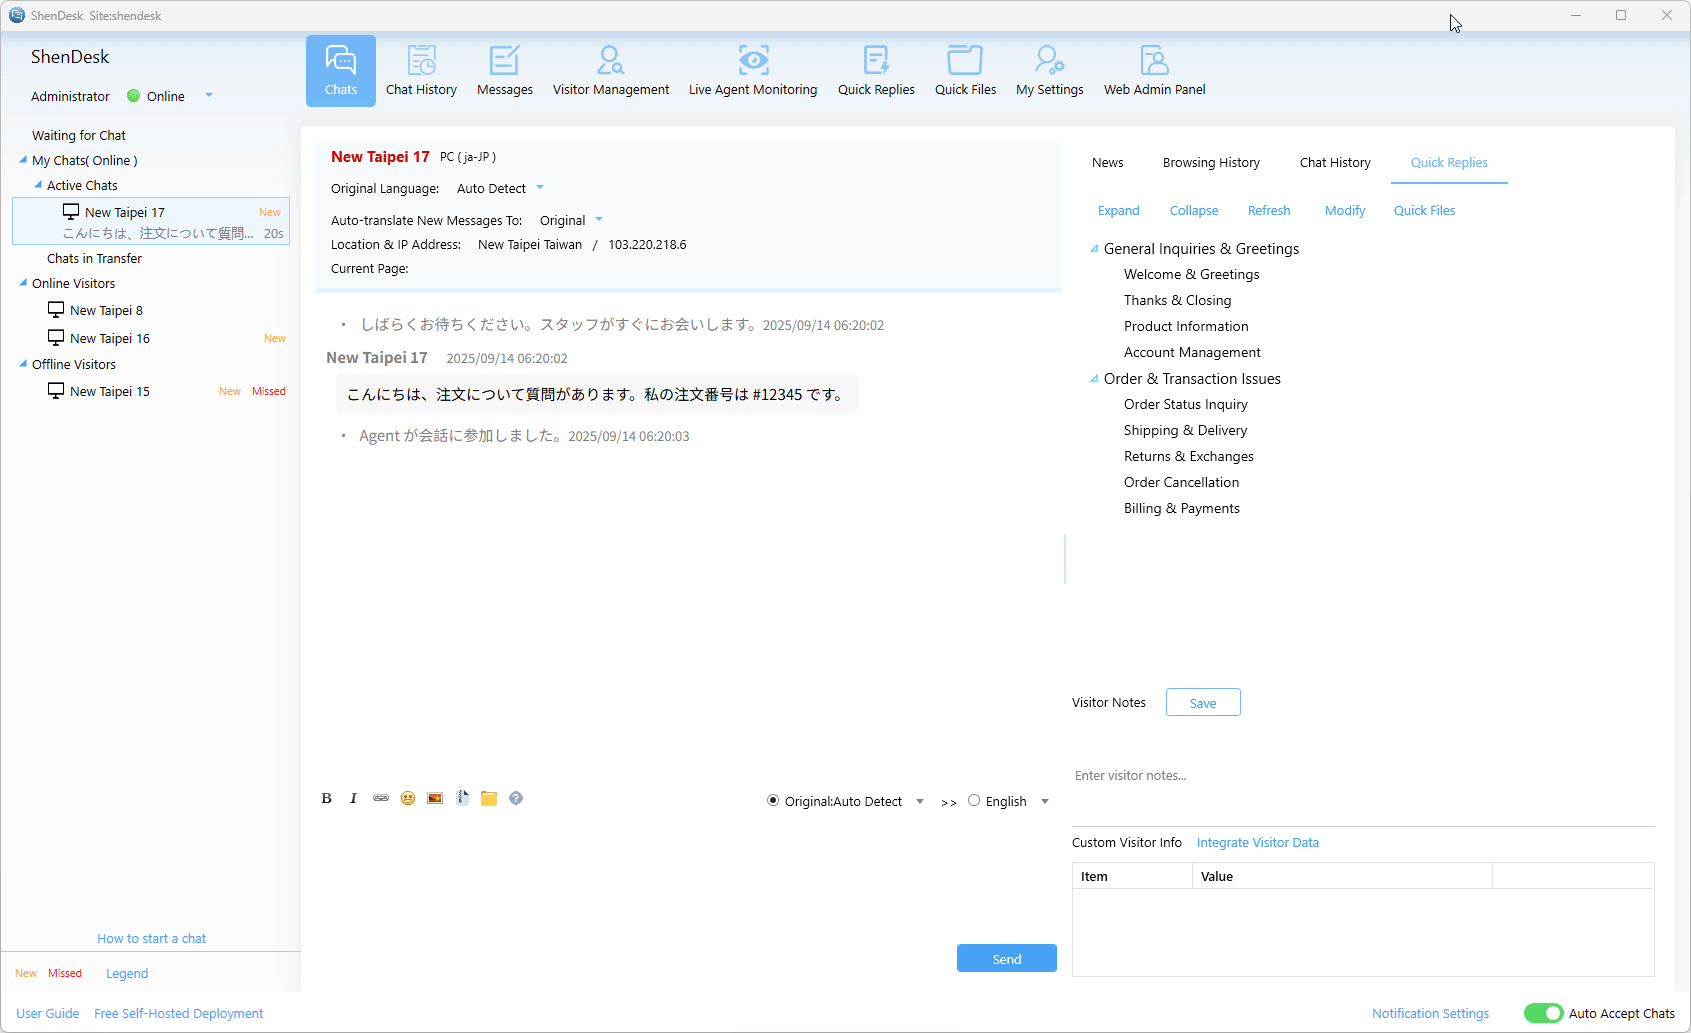Viewport: 1691px width, 1033px height.
Task: Open the Original Language Auto Detect dropdown
Action: tap(540, 188)
